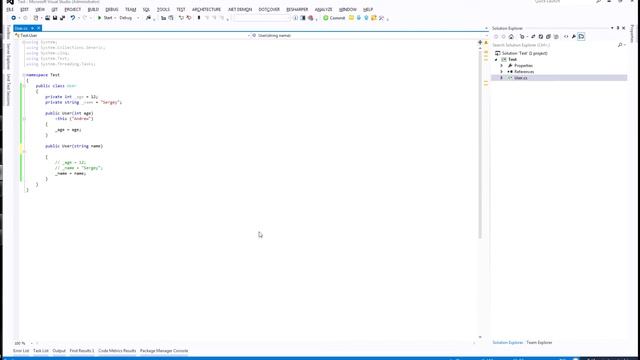Open the FILE menu
640x360 pixels.
10,9
